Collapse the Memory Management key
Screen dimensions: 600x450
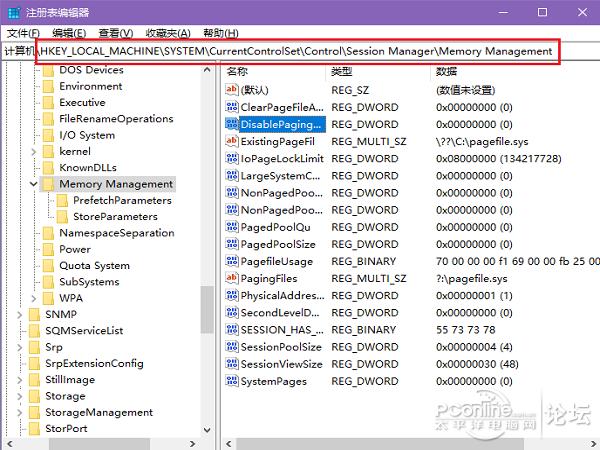[x=34, y=184]
